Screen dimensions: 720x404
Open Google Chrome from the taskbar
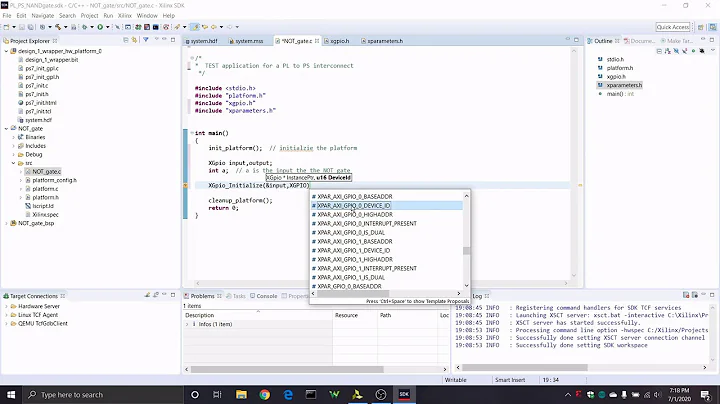264,394
